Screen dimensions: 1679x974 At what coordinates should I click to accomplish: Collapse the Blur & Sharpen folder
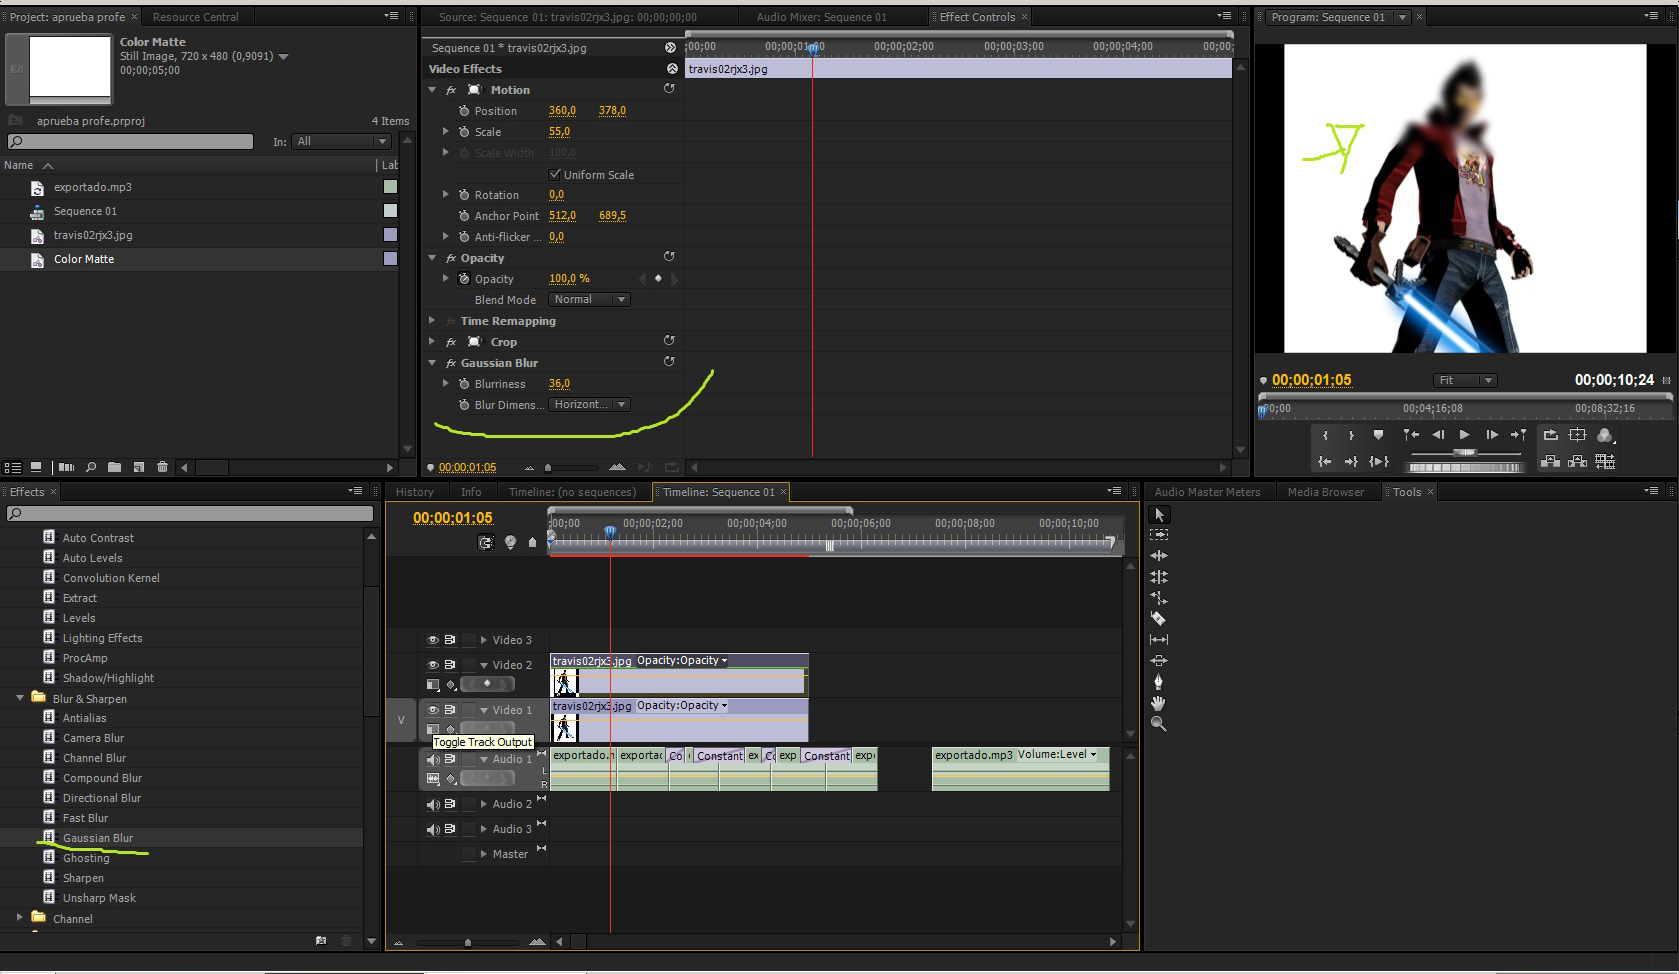tap(20, 698)
